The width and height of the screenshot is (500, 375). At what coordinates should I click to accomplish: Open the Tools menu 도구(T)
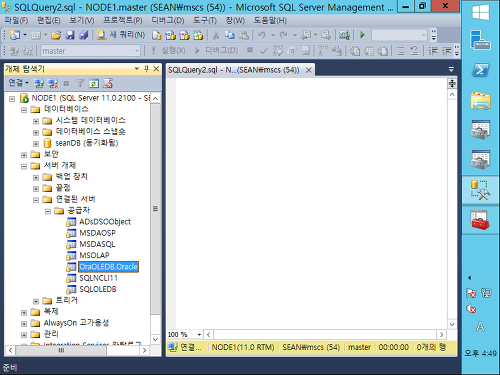tap(205, 21)
